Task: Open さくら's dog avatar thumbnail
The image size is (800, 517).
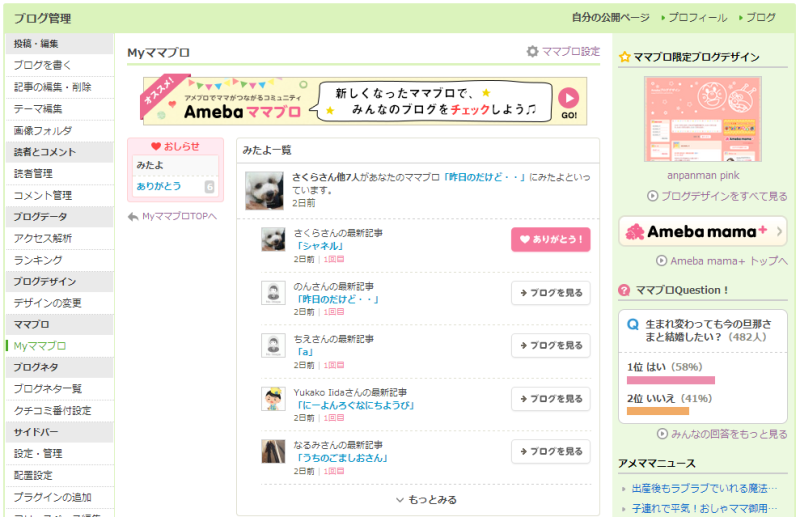Action: pyautogui.click(x=273, y=239)
